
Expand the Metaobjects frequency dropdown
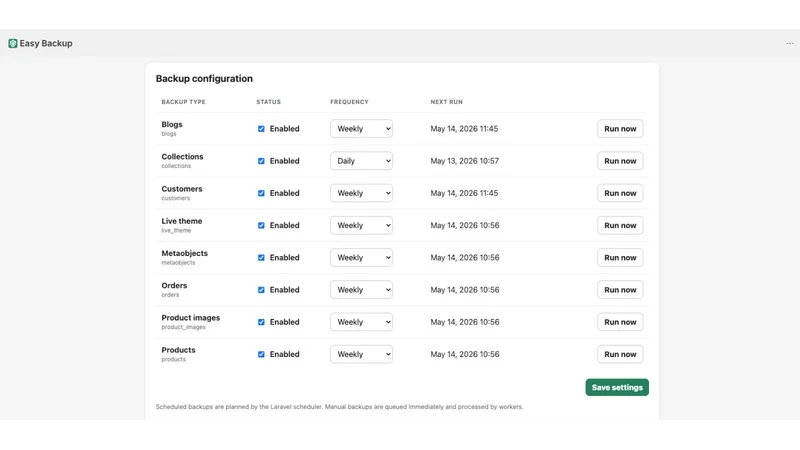coord(361,258)
